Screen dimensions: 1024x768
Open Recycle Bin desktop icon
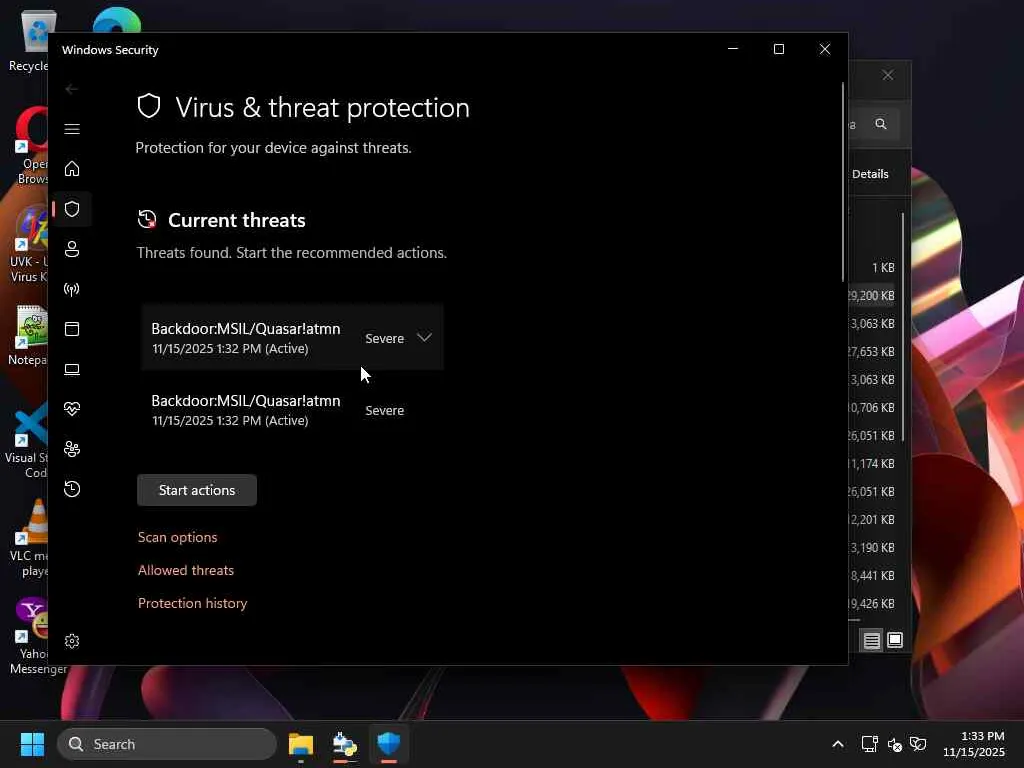coord(31,40)
